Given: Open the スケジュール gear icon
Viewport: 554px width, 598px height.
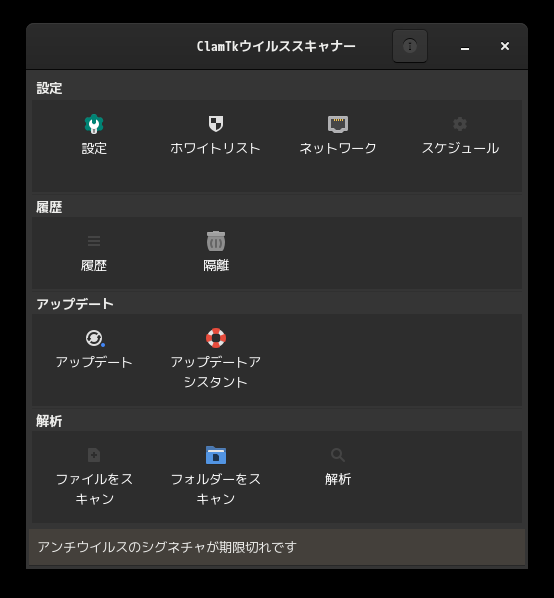Looking at the screenshot, I should 460,124.
